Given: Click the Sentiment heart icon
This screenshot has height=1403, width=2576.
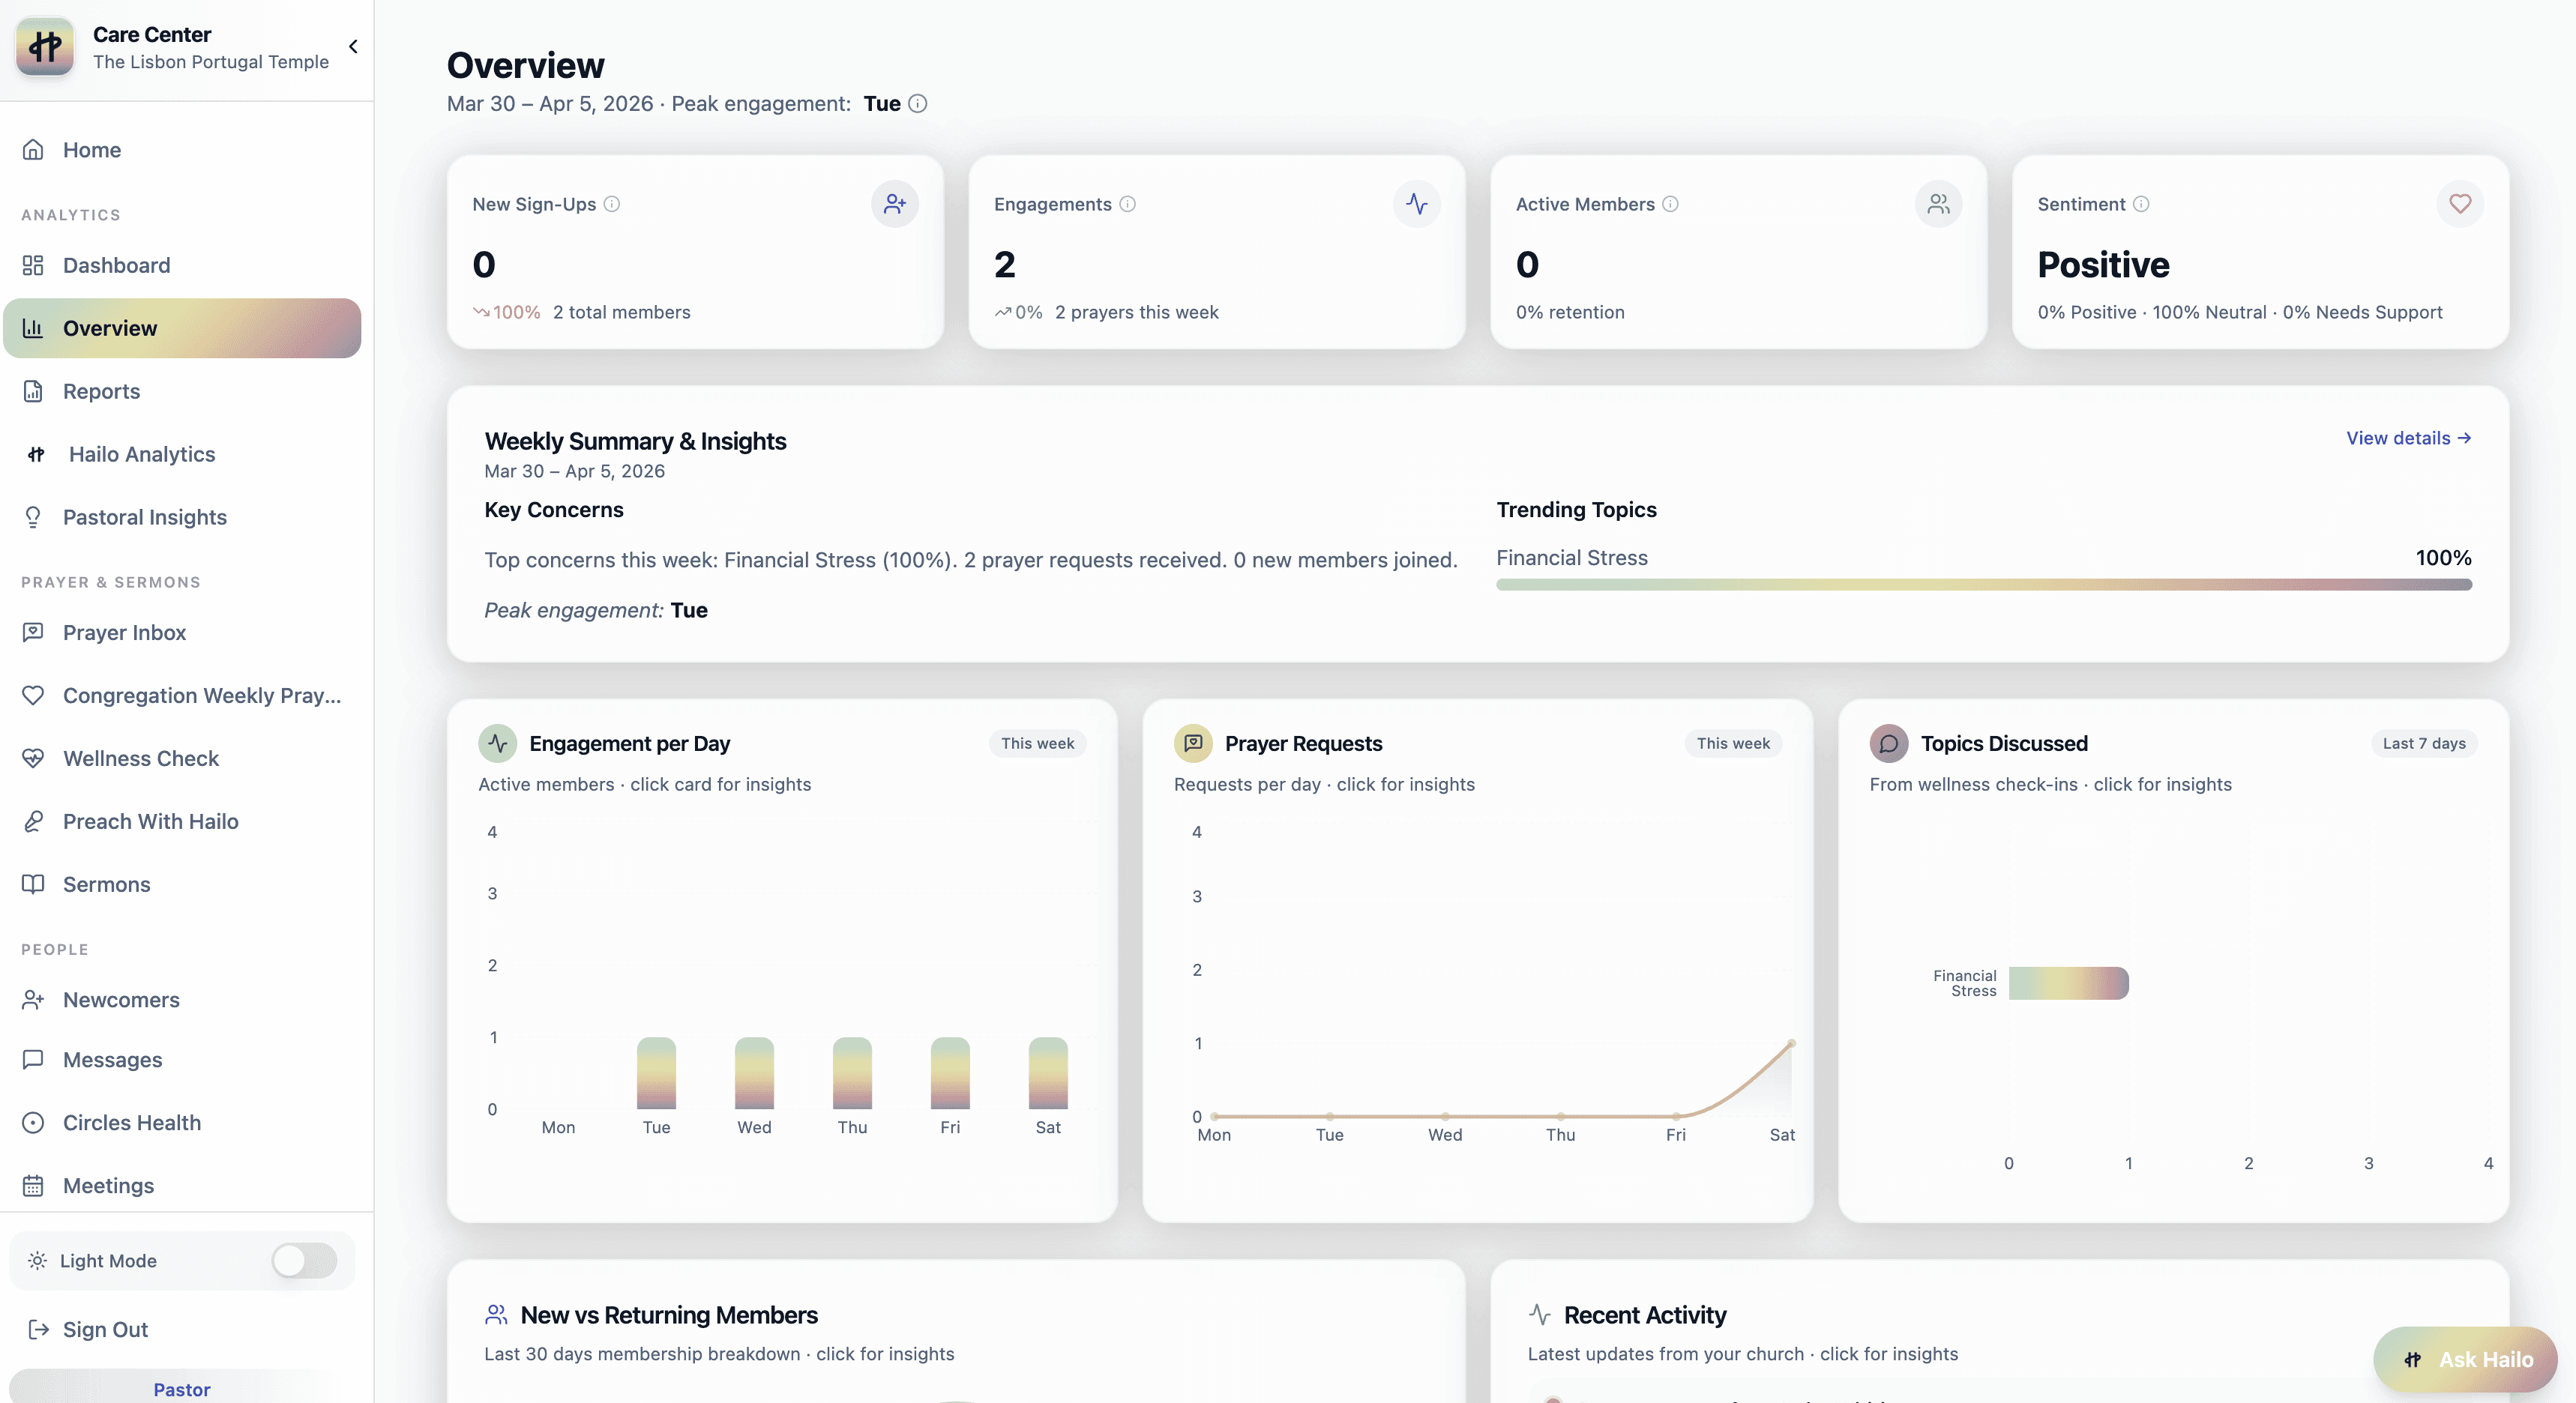Looking at the screenshot, I should 2460,204.
